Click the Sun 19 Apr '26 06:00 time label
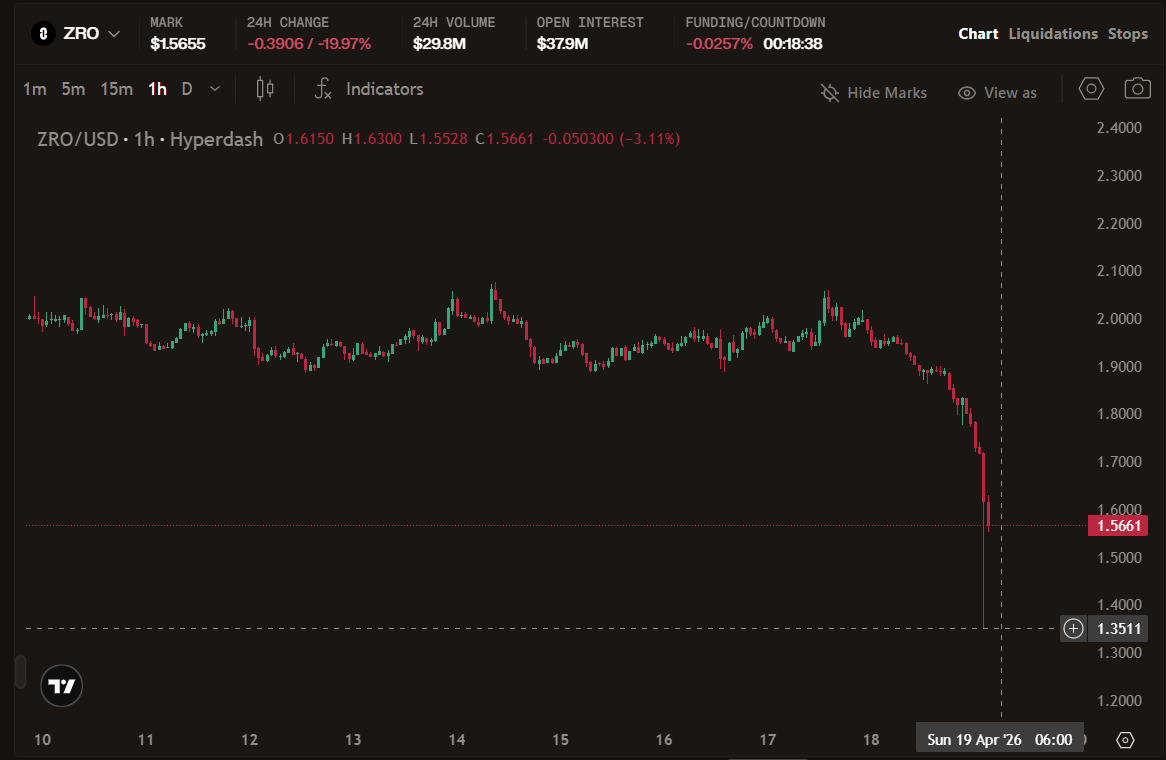This screenshot has height=760, width=1166. (x=999, y=740)
